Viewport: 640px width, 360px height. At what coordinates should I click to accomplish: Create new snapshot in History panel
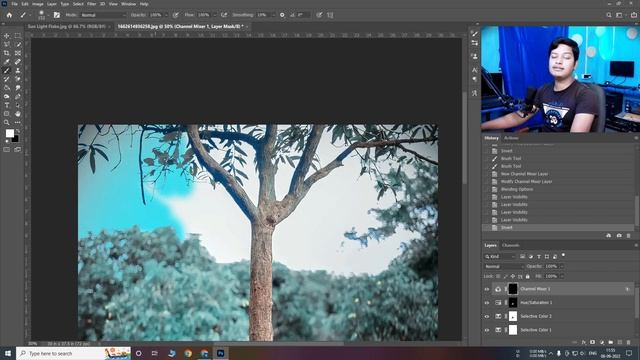pos(619,236)
